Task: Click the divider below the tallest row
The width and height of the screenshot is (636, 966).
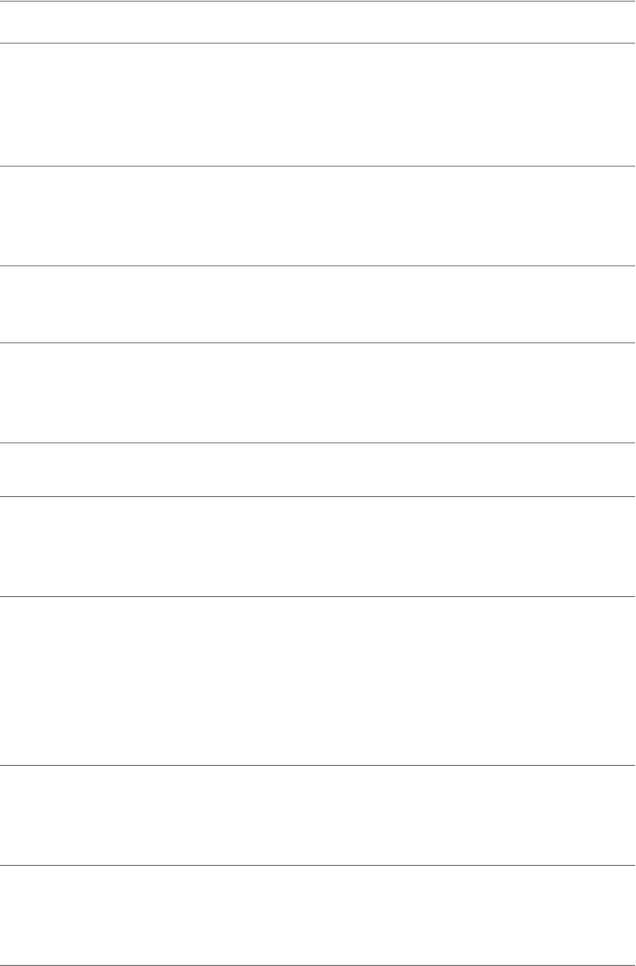Action: pyautogui.click(x=317, y=765)
